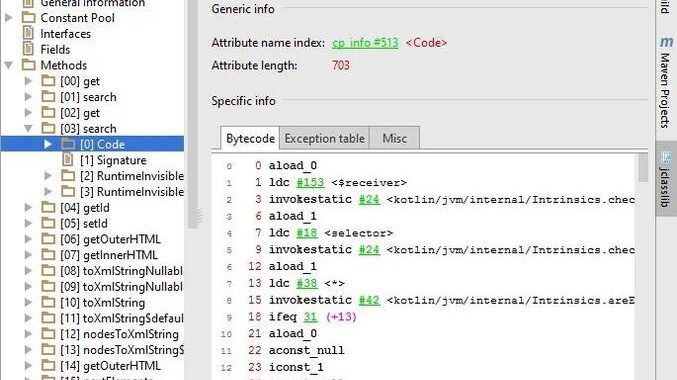Follow #24 link at bytecode offset 9
This screenshot has width=677, height=380.
click(x=369, y=250)
